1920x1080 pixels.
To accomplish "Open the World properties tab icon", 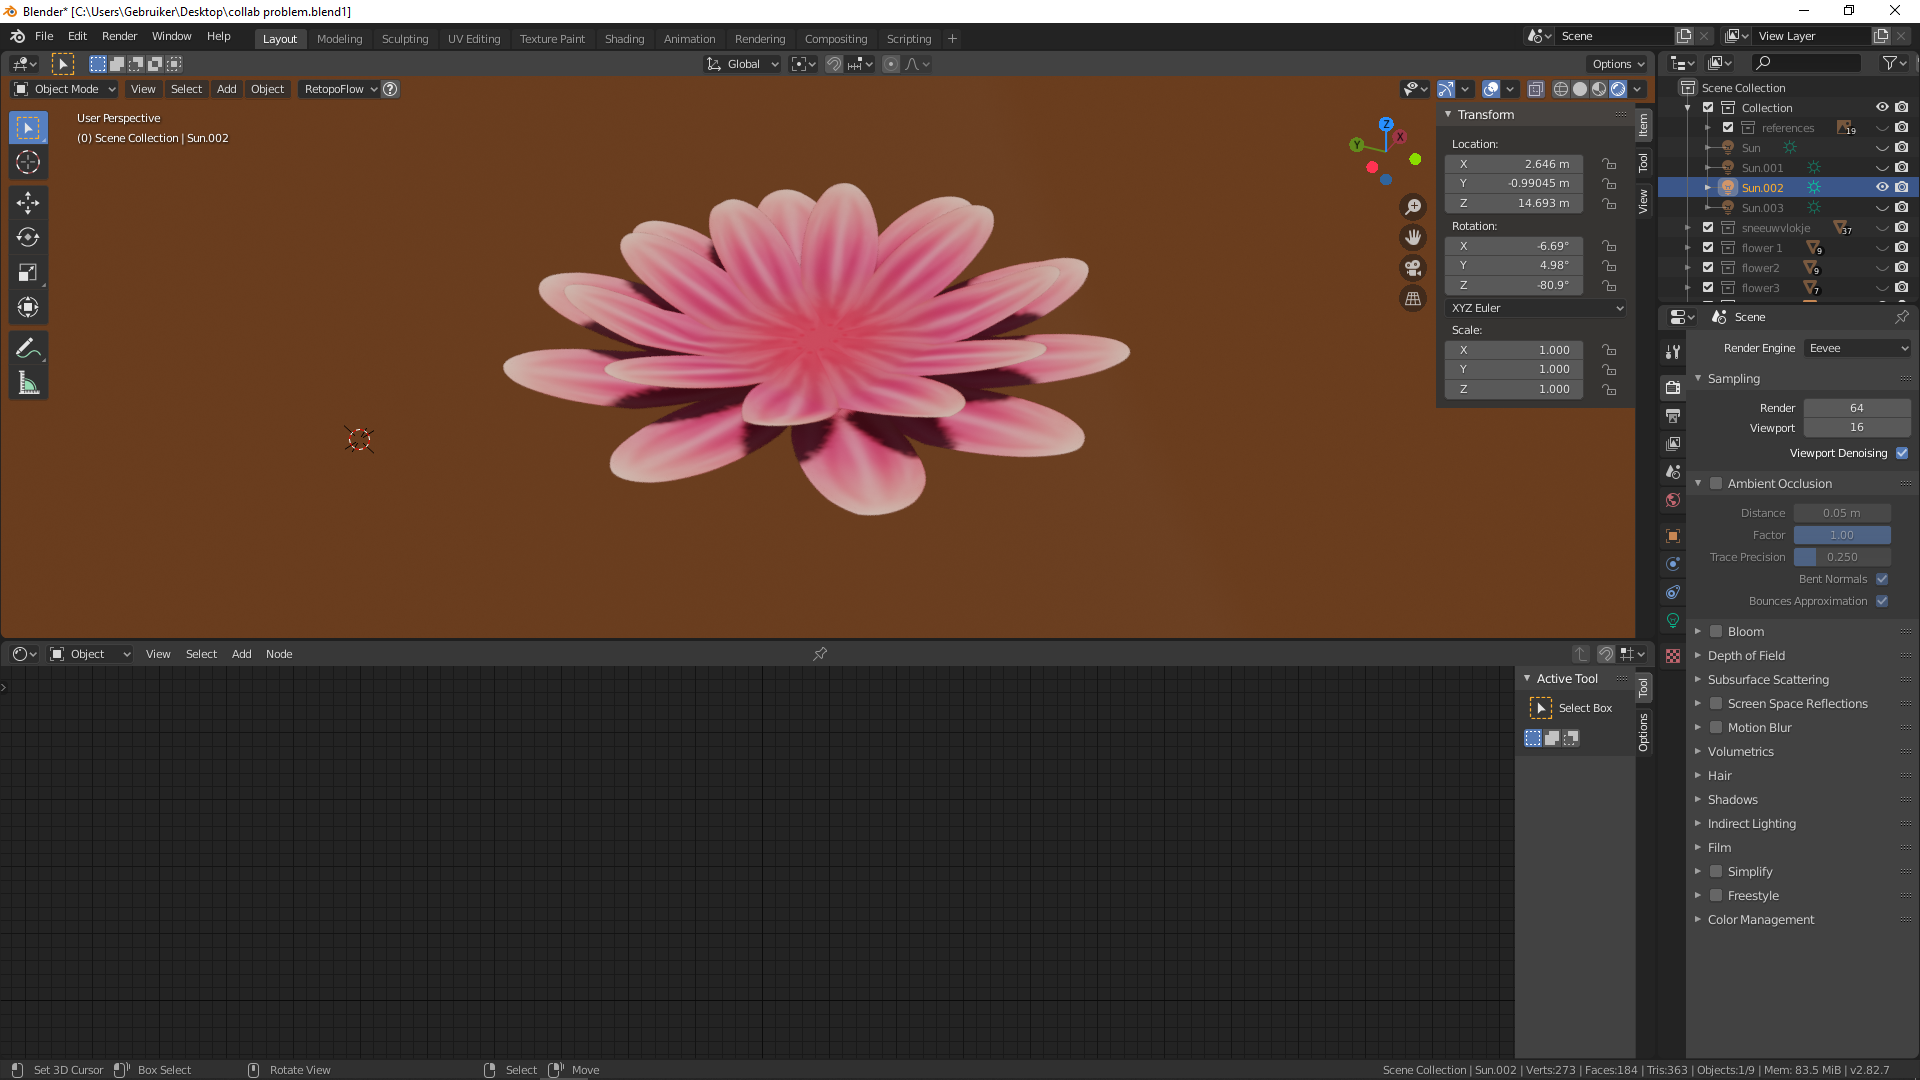I will coord(1673,500).
